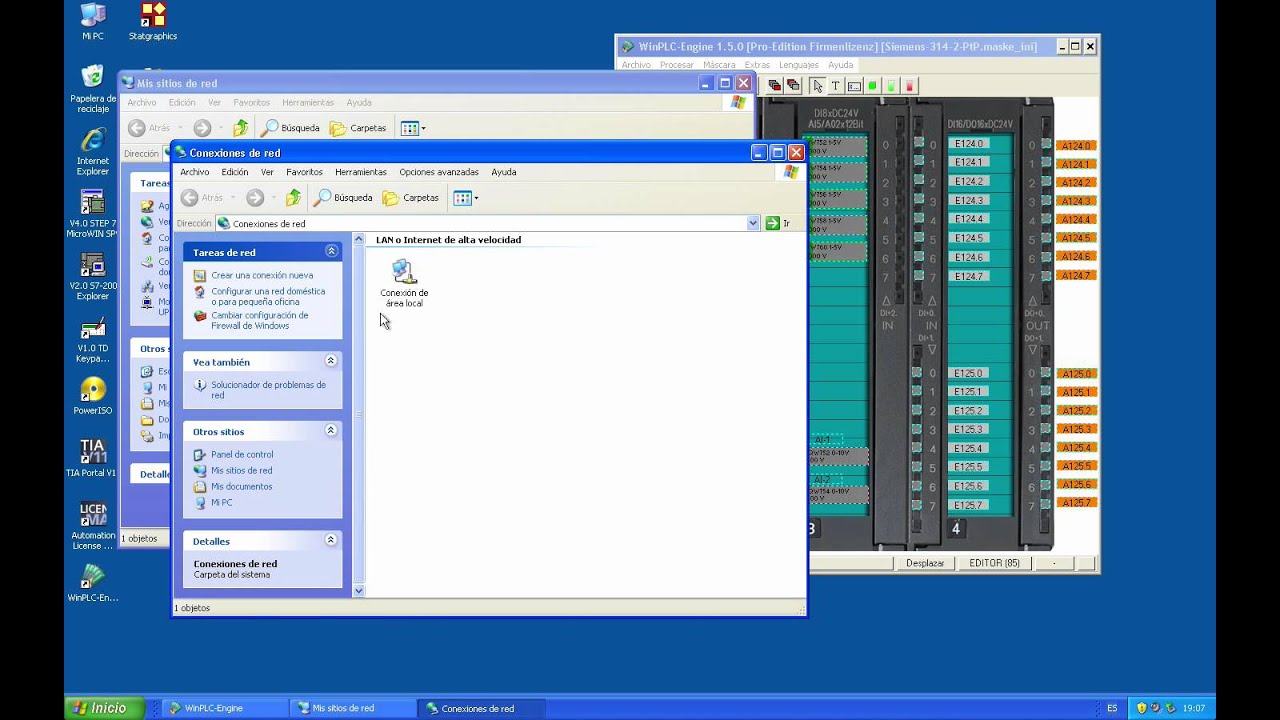This screenshot has width=1280, height=720.
Task: Open Internet Explorer desktop icon
Action: point(93,152)
